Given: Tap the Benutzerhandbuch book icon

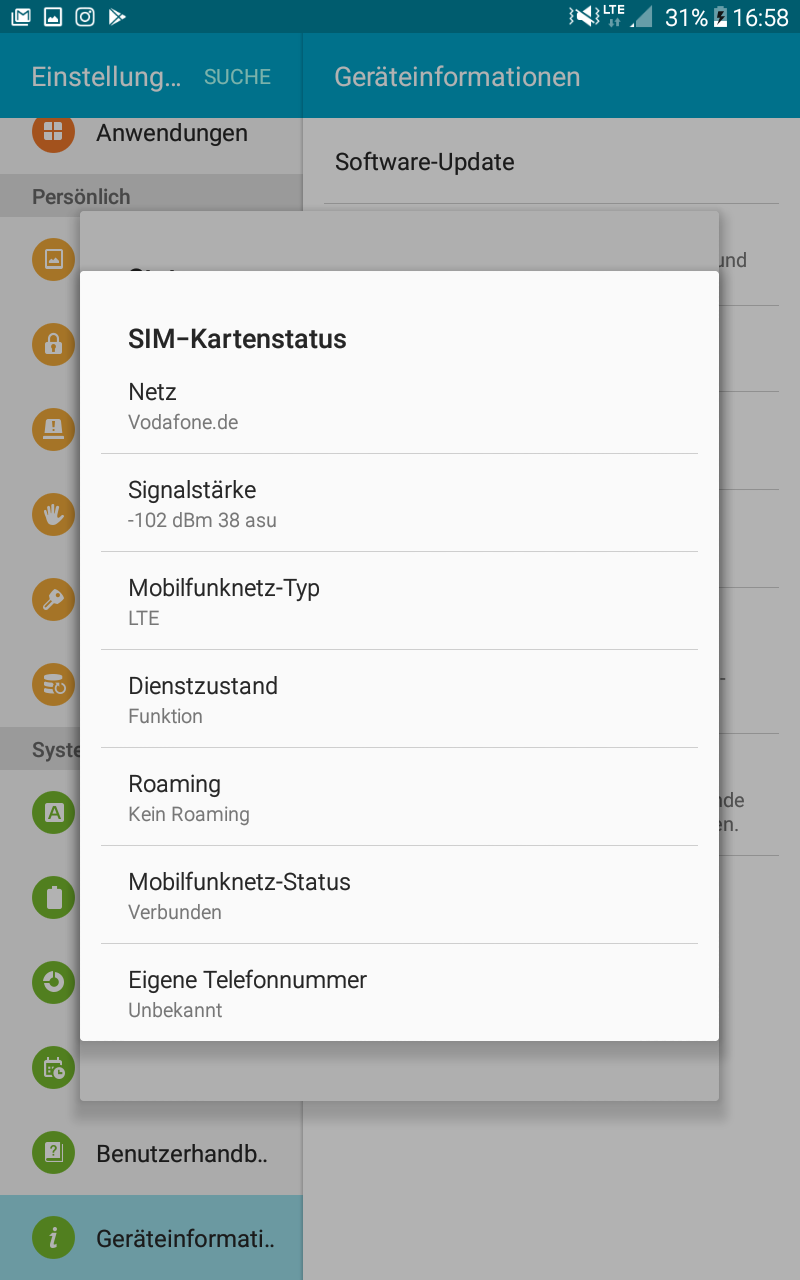Looking at the screenshot, I should click(53, 1153).
